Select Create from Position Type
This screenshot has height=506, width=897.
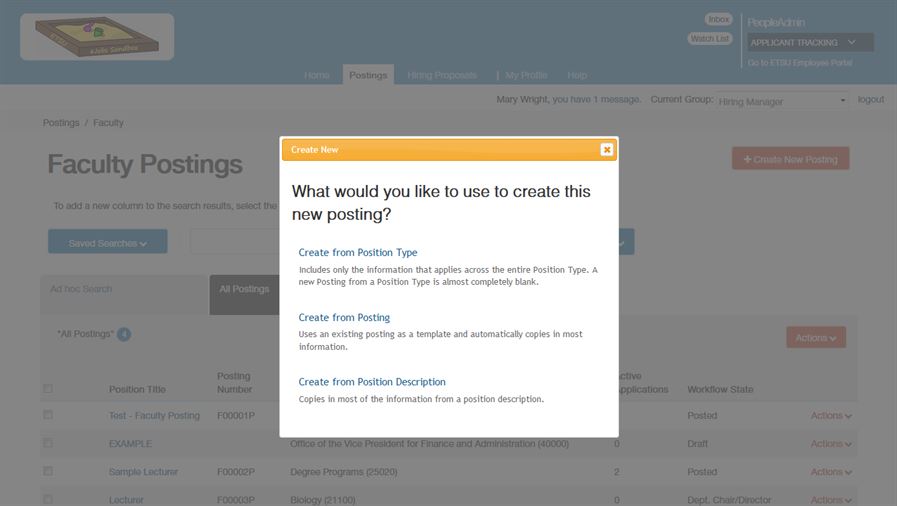[x=358, y=253]
